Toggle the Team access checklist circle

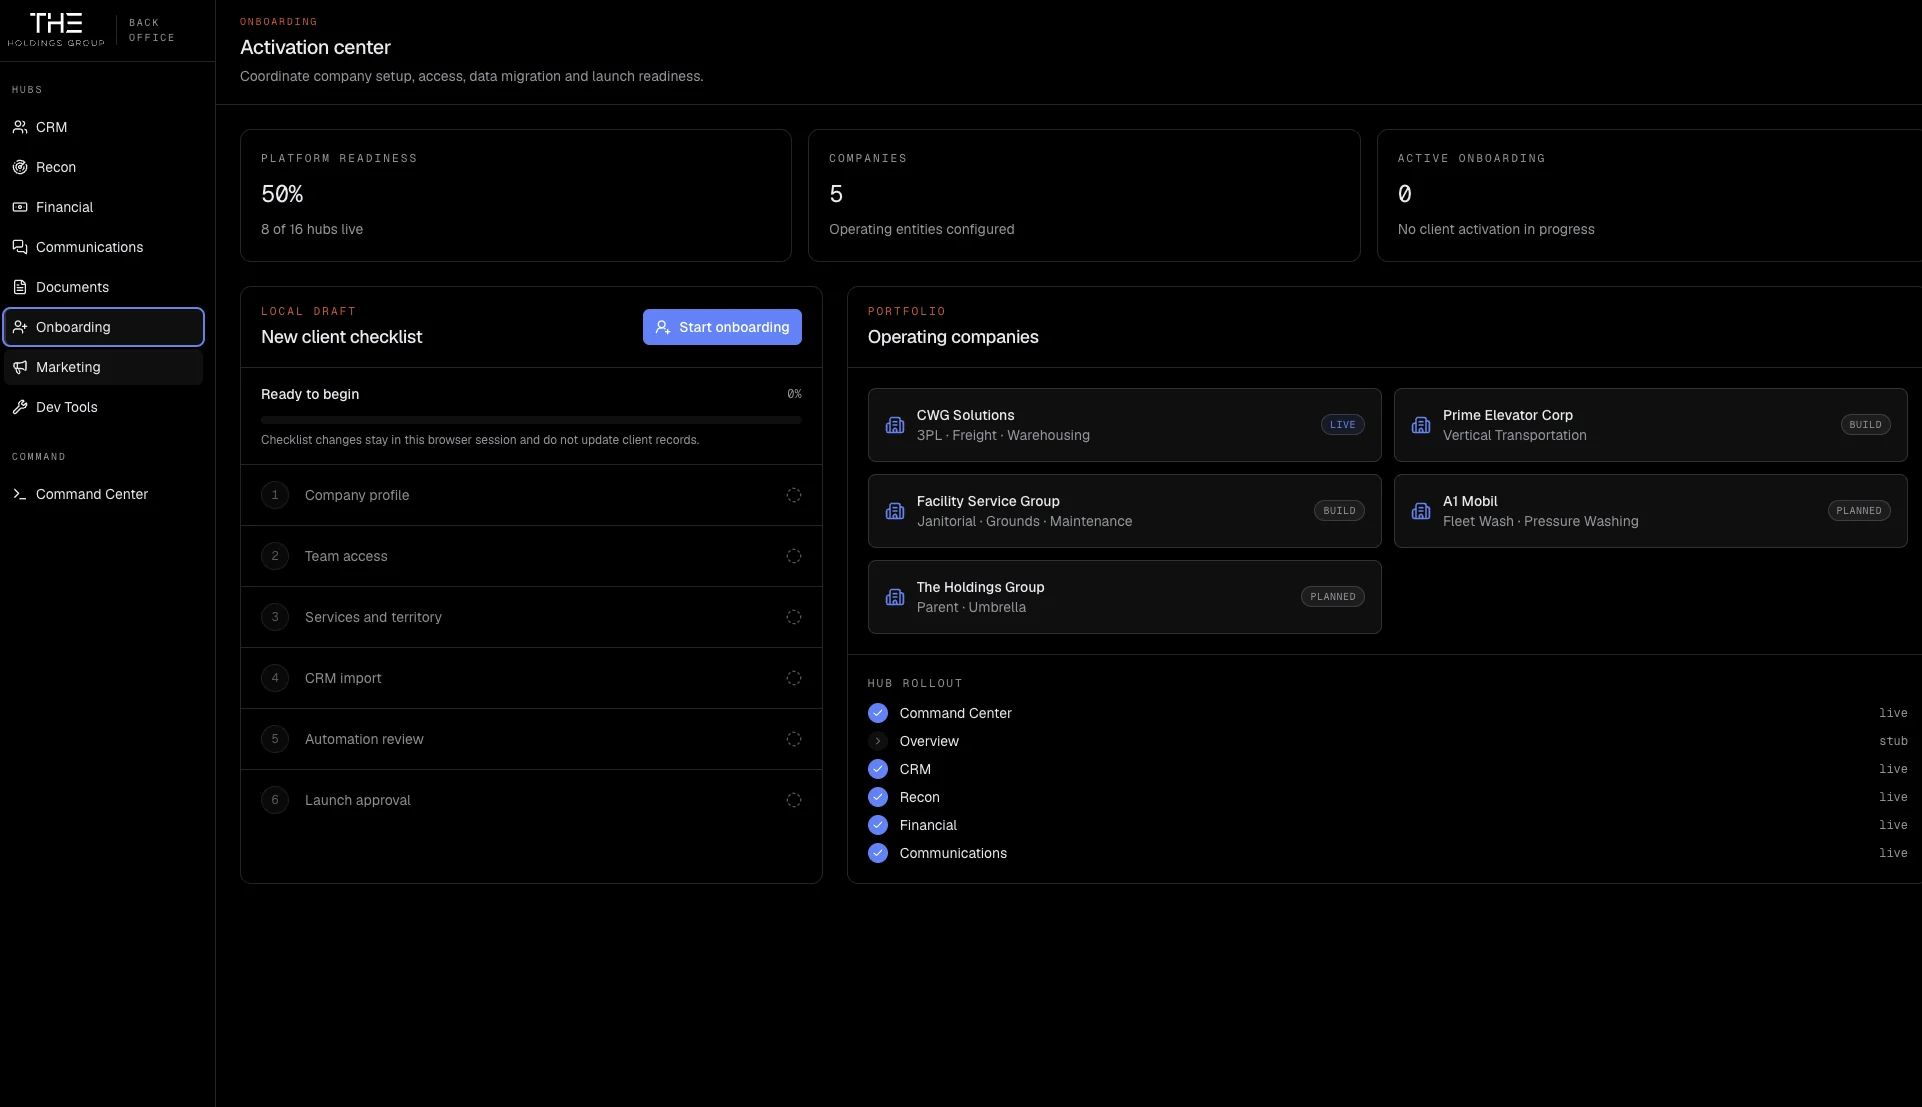[794, 556]
